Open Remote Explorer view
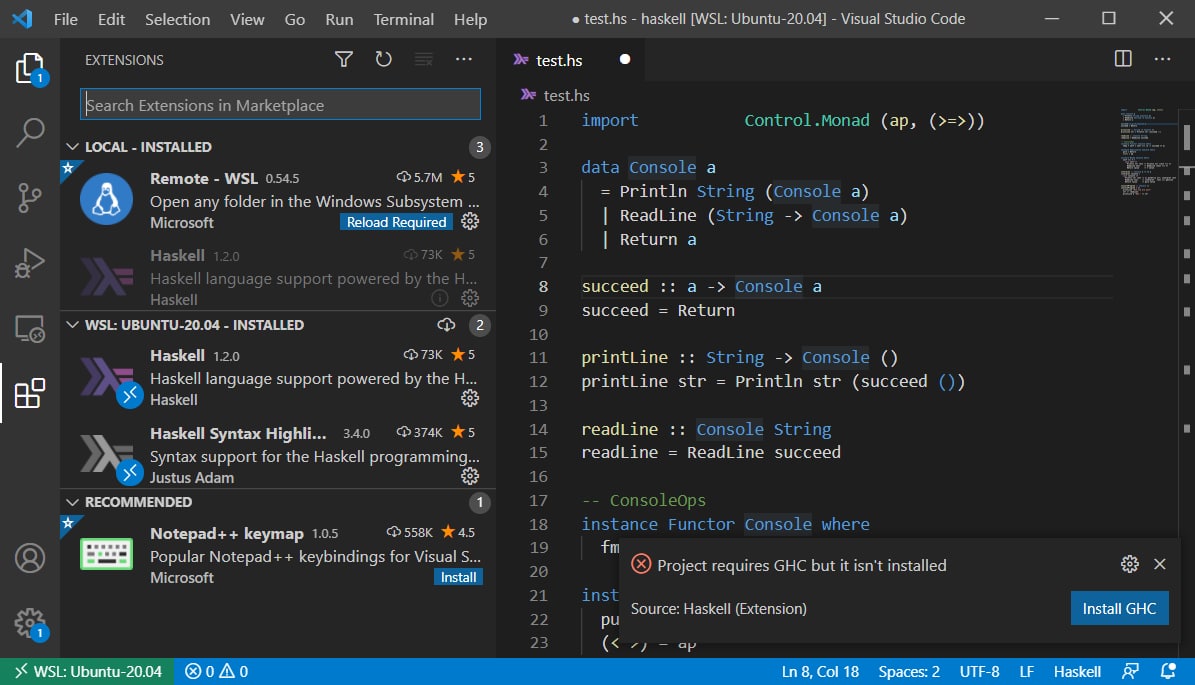 pos(30,329)
